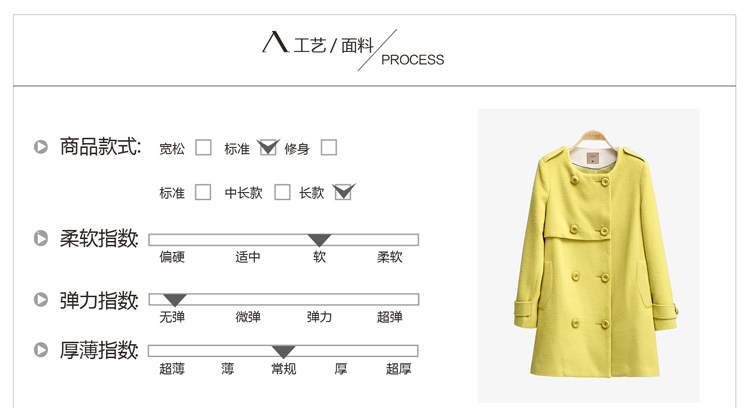Select the 柔软 label on softness scale
The width and height of the screenshot is (750, 408).
(390, 257)
